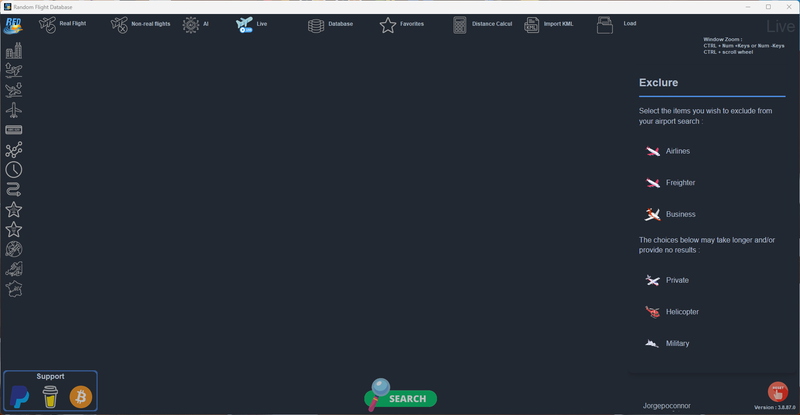
Task: Exclude Helicopter from the search
Action: (653, 312)
